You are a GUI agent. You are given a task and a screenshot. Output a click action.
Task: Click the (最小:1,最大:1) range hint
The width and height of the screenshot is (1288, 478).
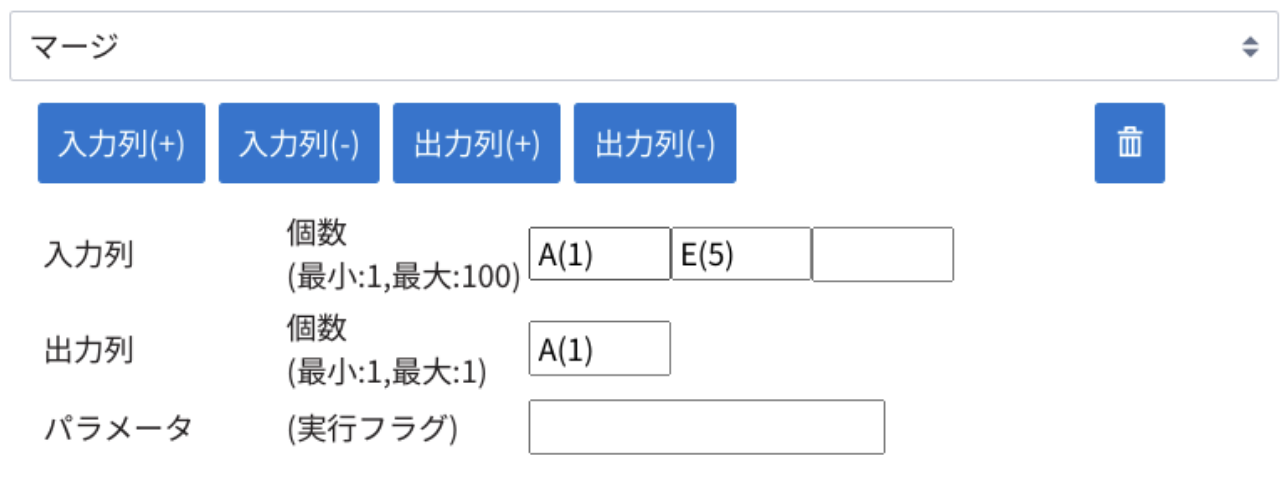(x=386, y=372)
